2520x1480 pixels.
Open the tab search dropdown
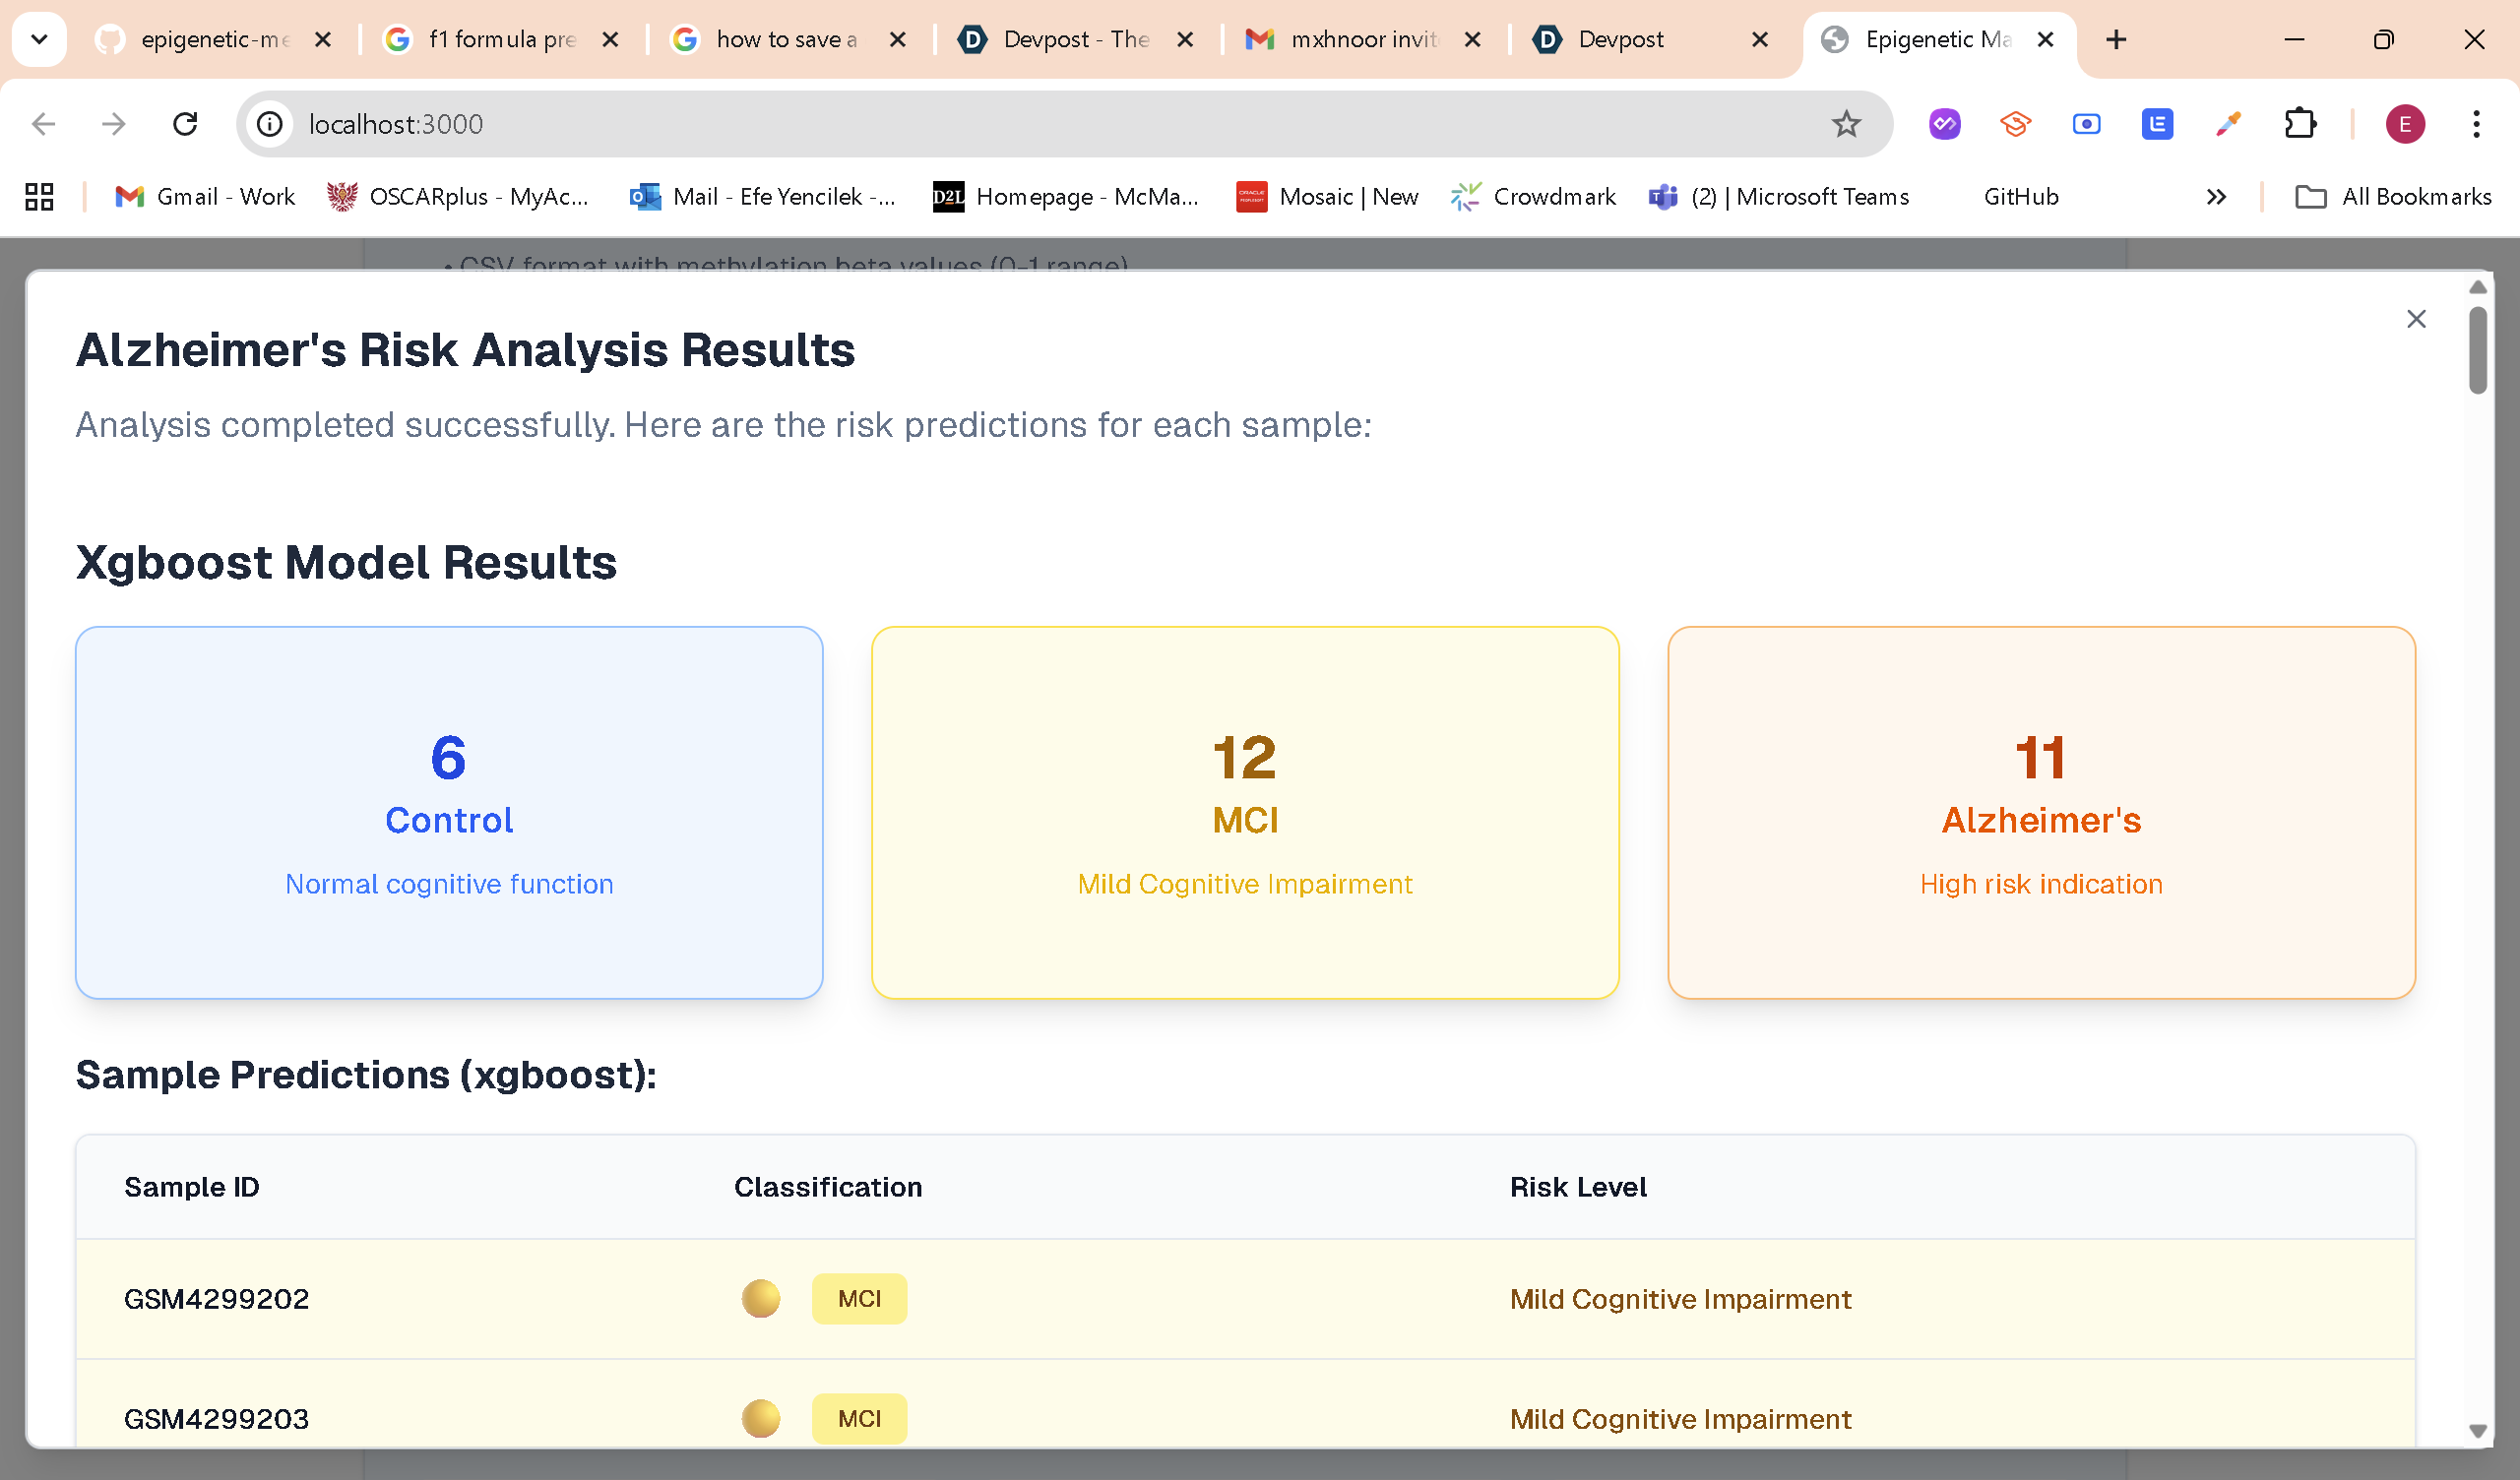click(x=39, y=39)
